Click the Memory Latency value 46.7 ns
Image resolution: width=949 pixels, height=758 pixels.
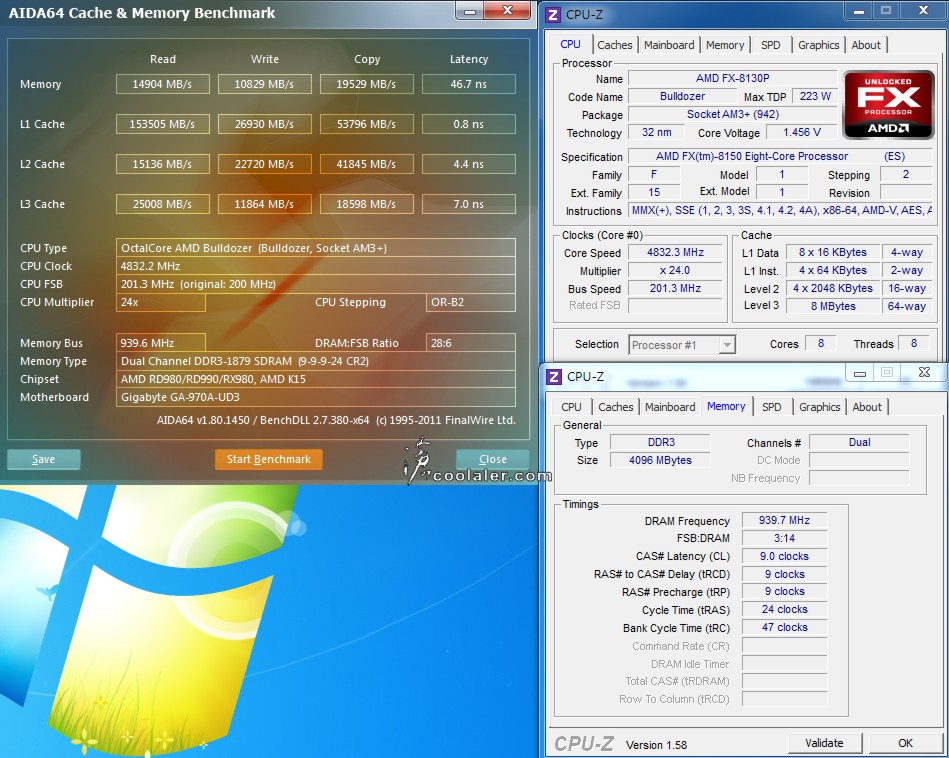click(469, 84)
